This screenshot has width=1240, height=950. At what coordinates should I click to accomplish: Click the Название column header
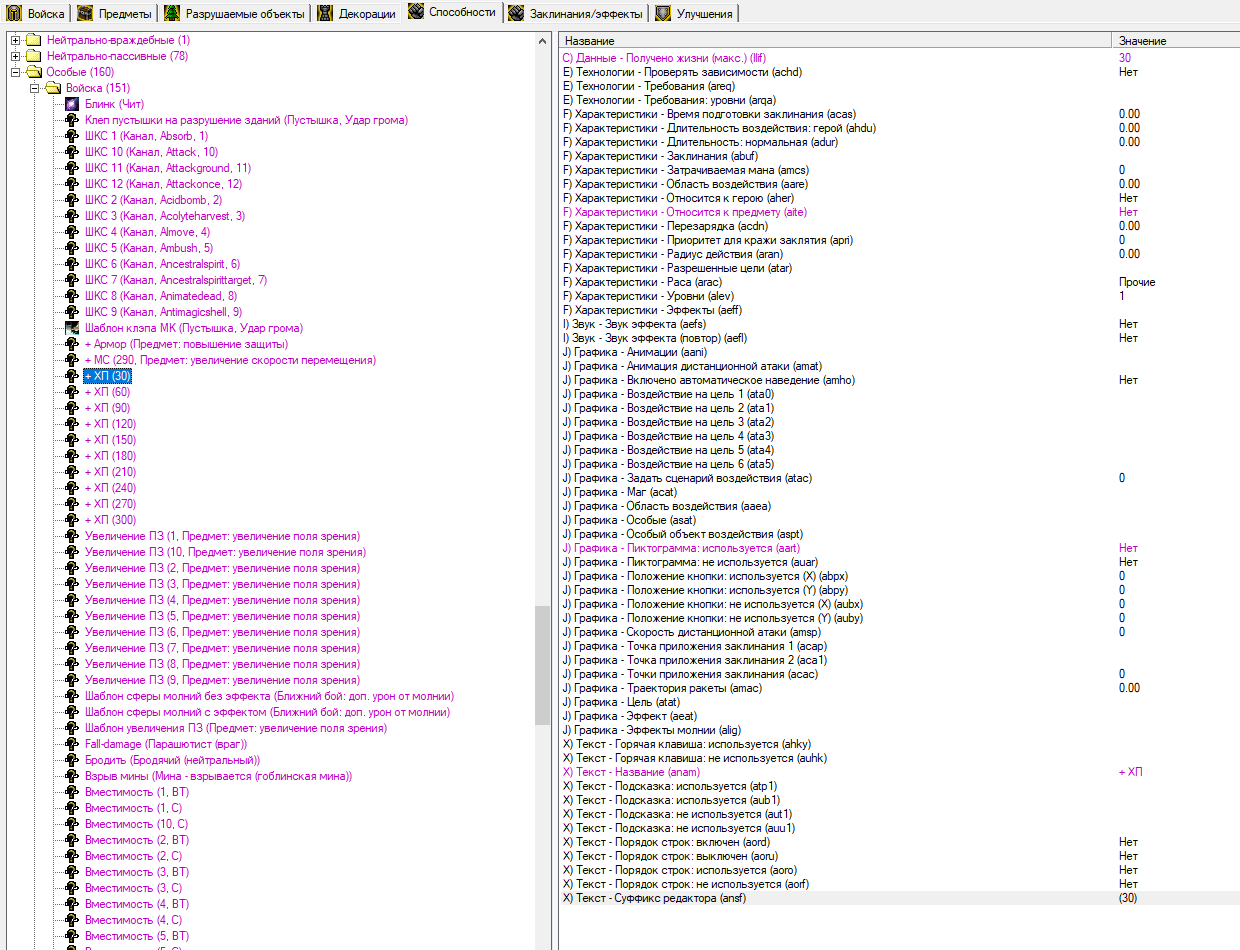pyautogui.click(x=835, y=41)
